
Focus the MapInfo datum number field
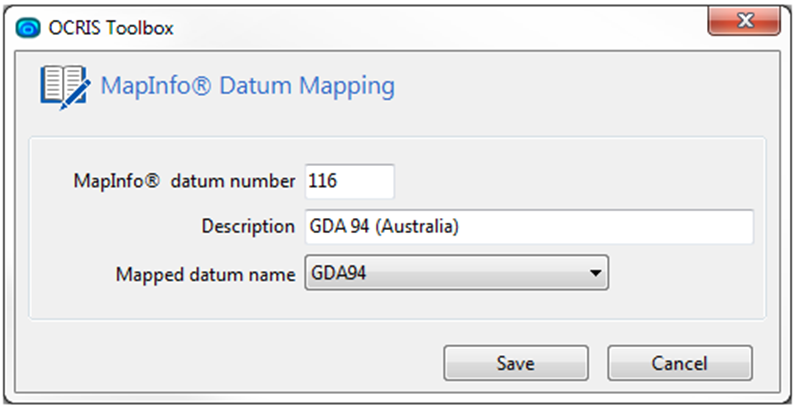[x=349, y=181]
